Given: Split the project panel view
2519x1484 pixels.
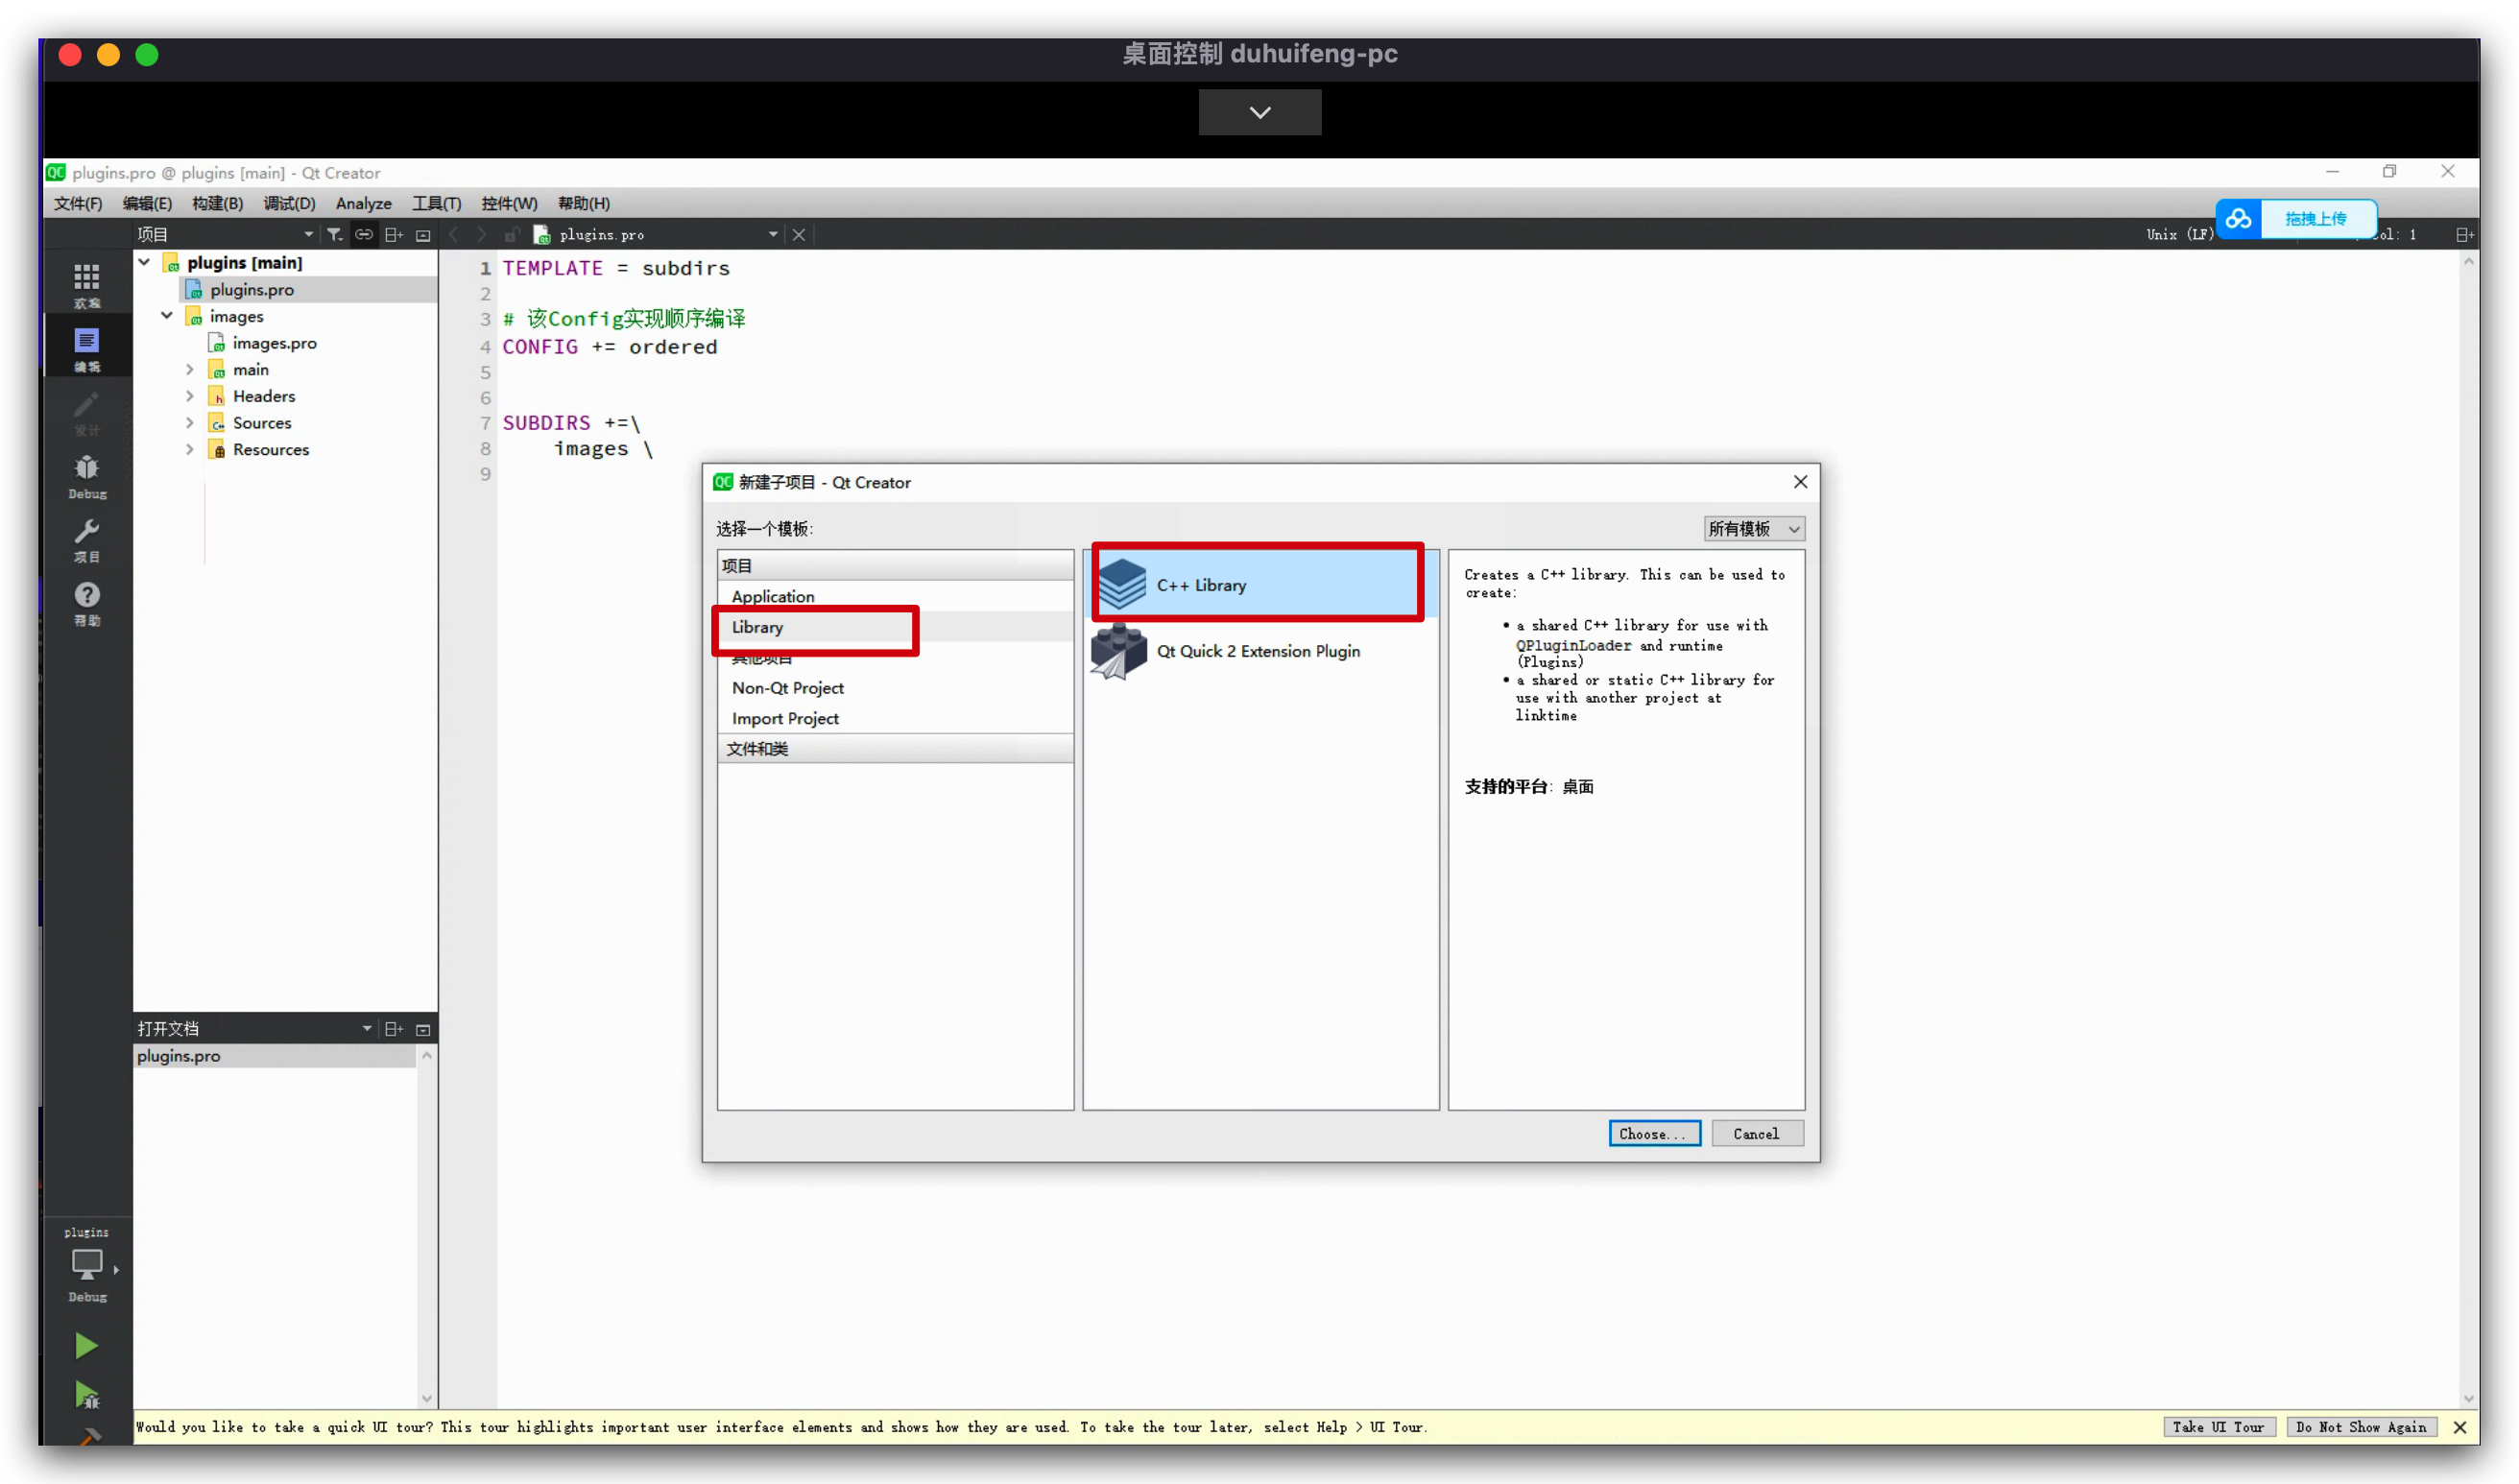Looking at the screenshot, I should click(x=394, y=235).
